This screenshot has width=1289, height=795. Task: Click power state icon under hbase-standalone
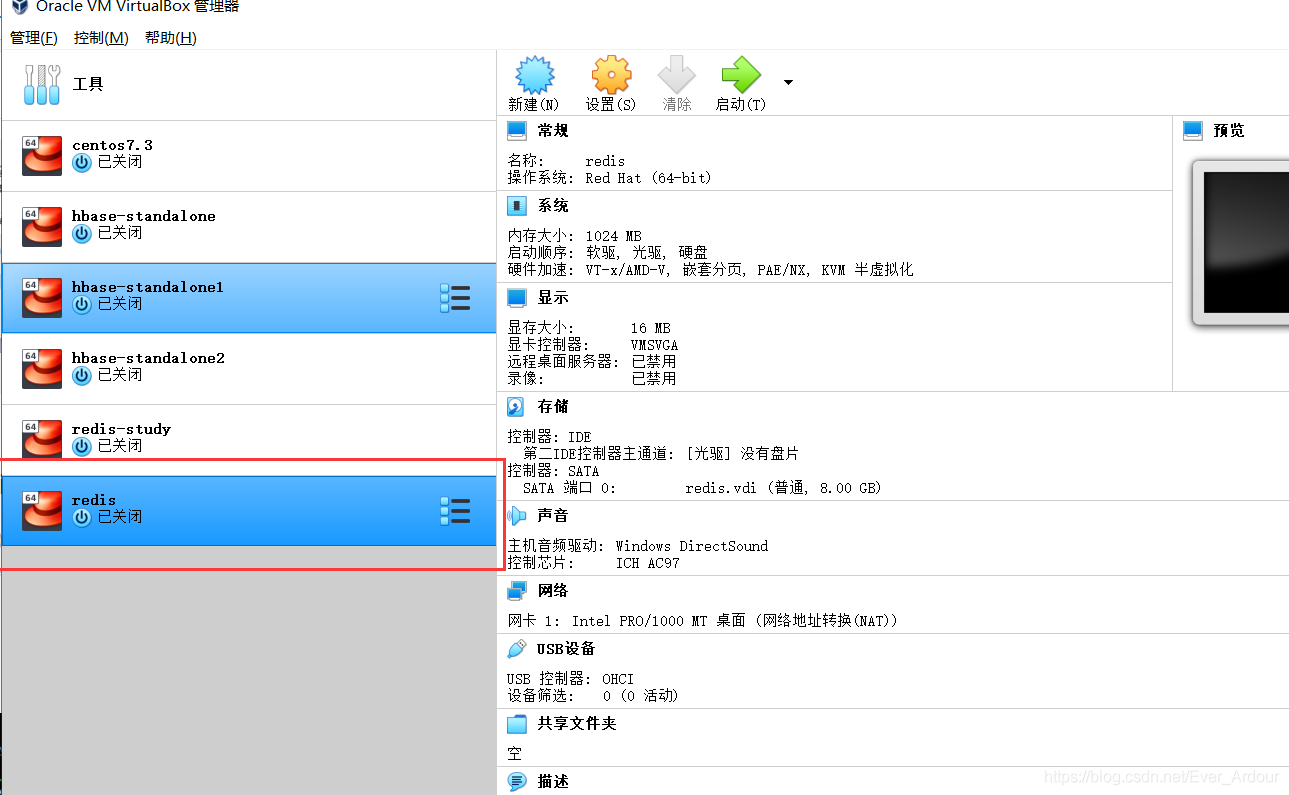(82, 233)
